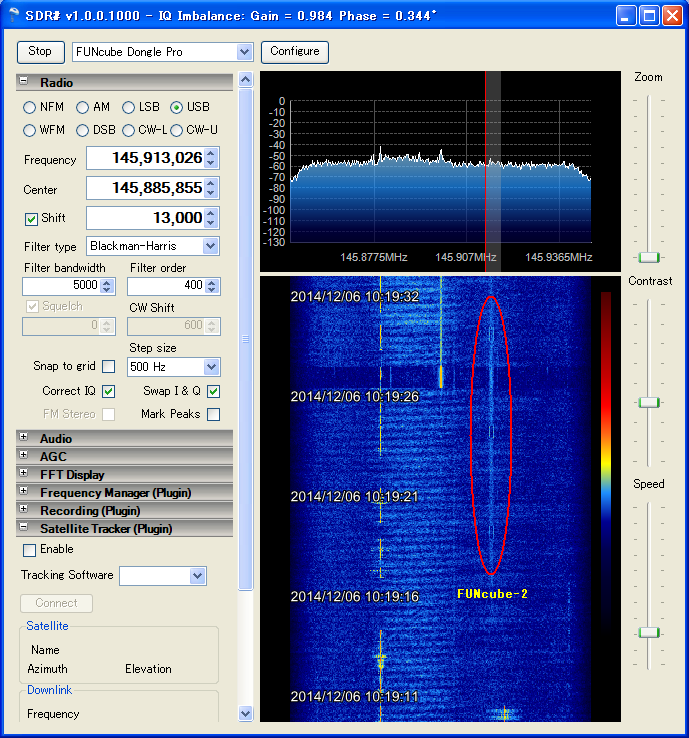Click the Speed slider handle
This screenshot has width=689, height=738.
click(649, 633)
